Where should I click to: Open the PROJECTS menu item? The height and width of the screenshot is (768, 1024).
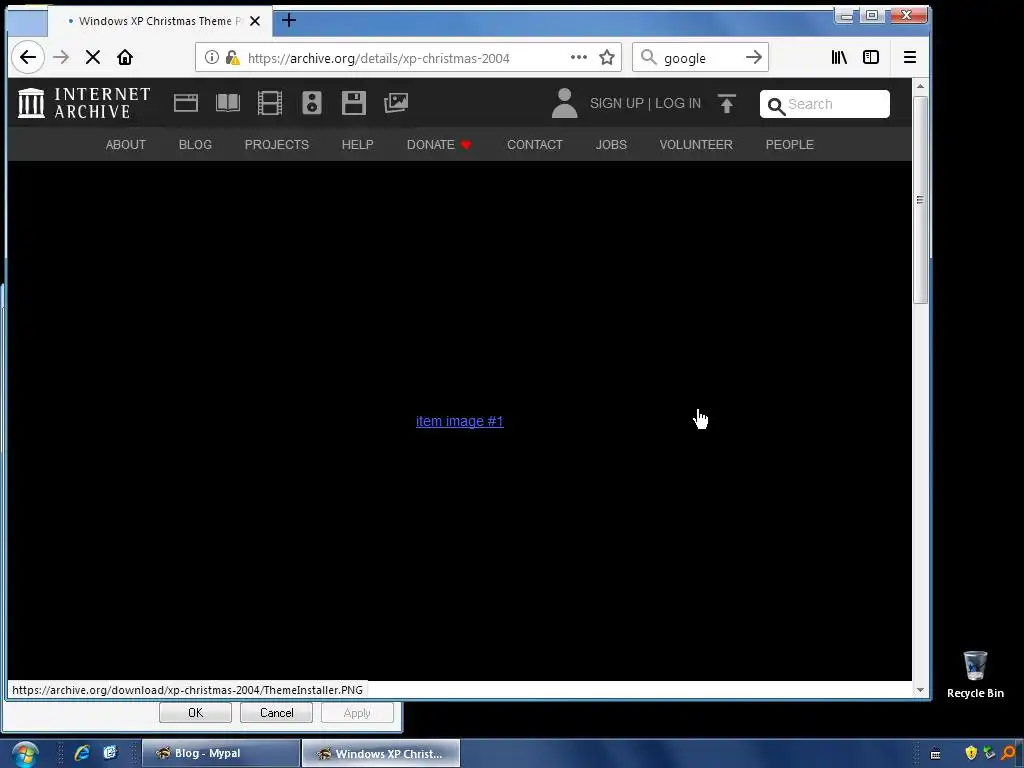coord(276,144)
